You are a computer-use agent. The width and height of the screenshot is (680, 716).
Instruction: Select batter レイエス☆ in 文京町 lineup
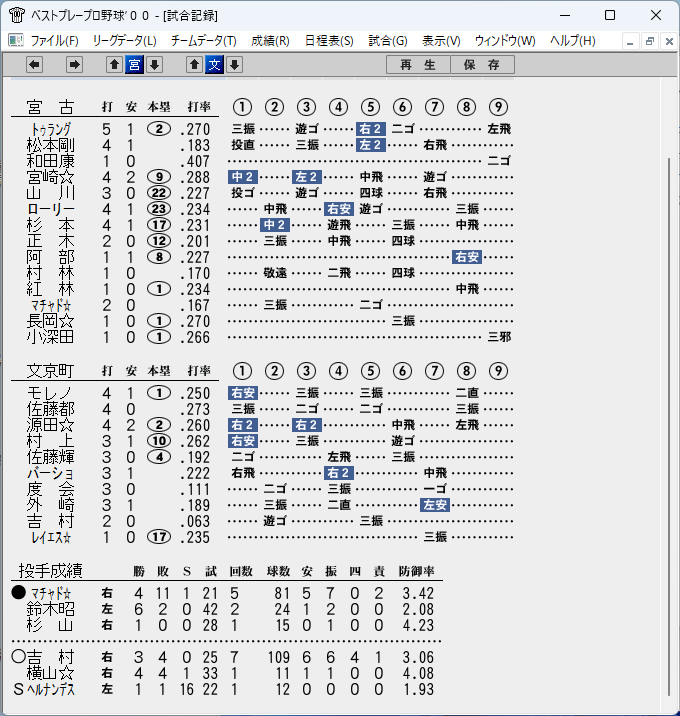[x=51, y=537]
